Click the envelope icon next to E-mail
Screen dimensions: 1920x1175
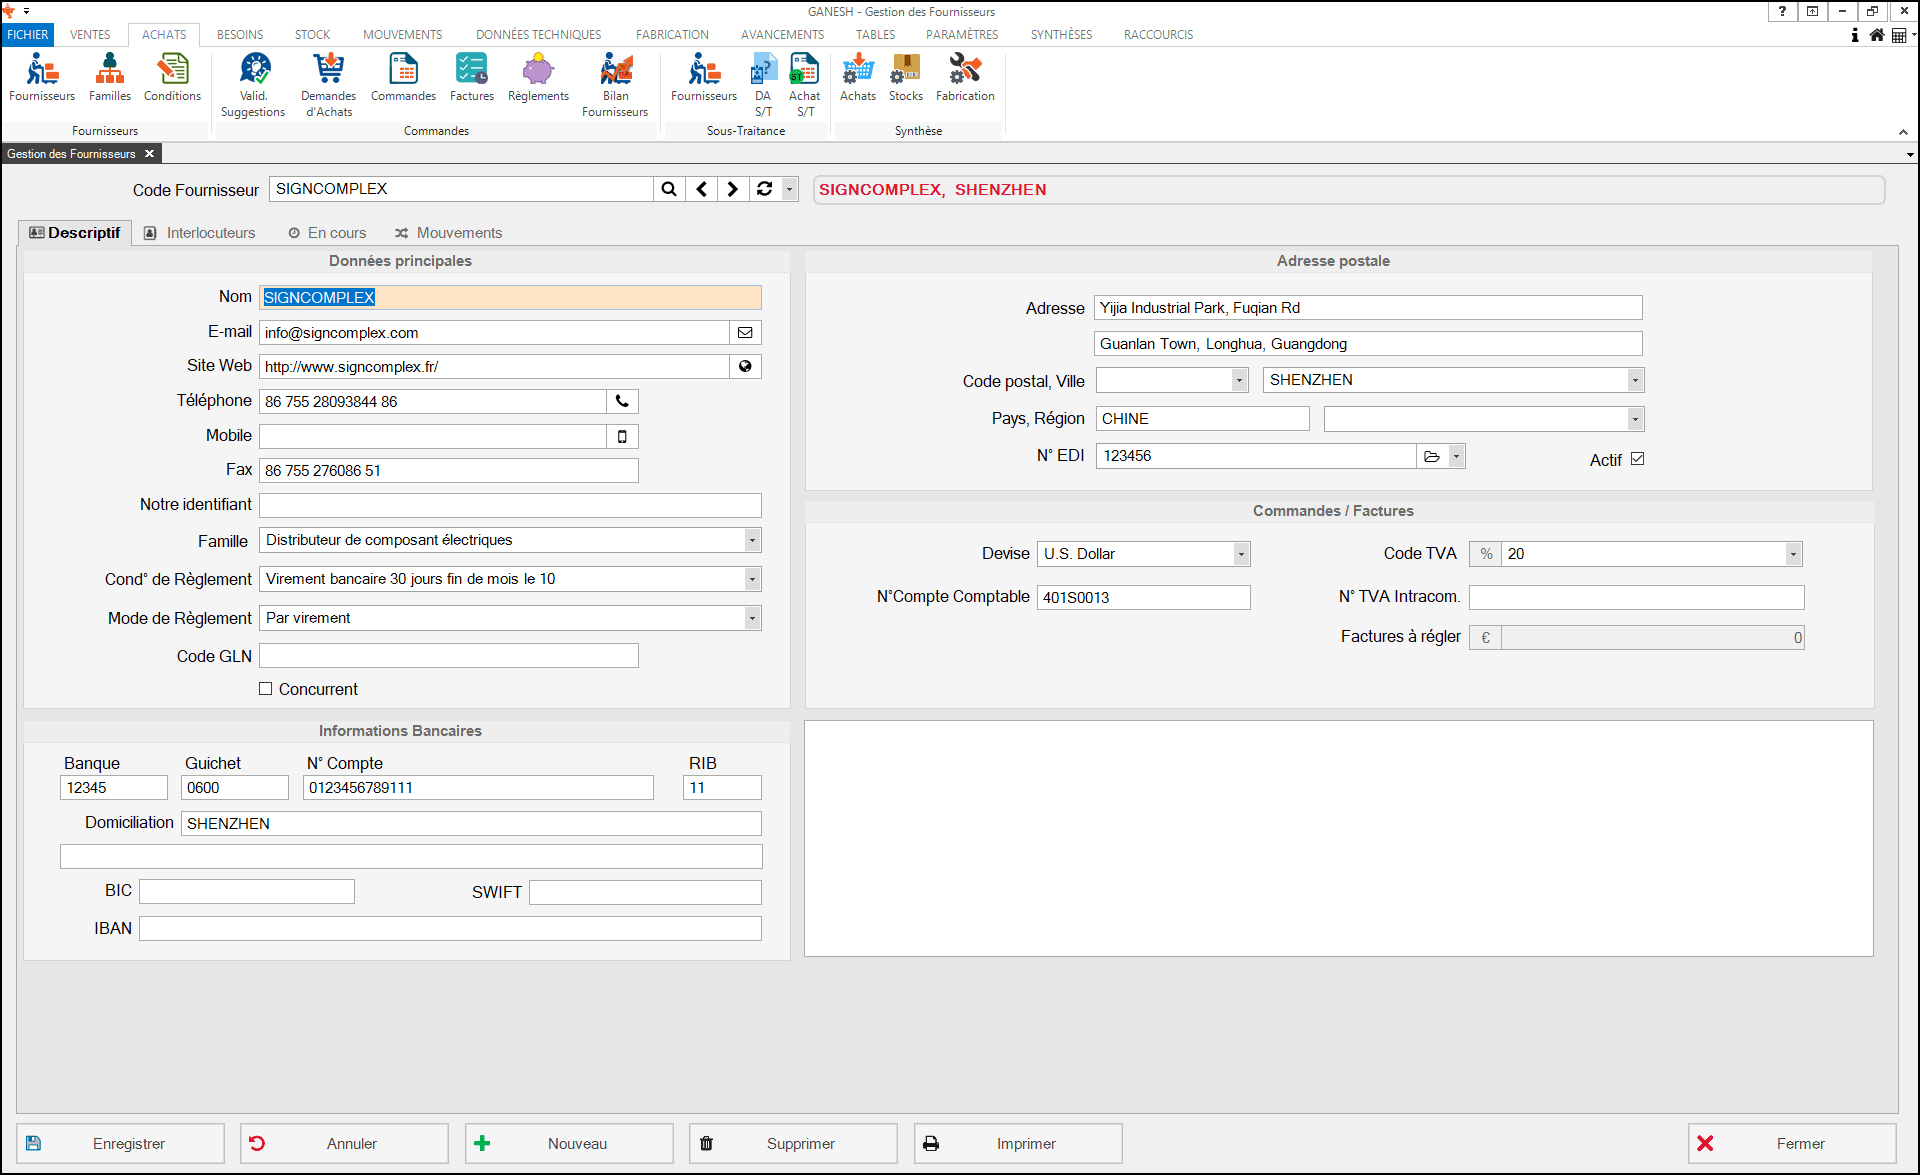click(x=745, y=333)
